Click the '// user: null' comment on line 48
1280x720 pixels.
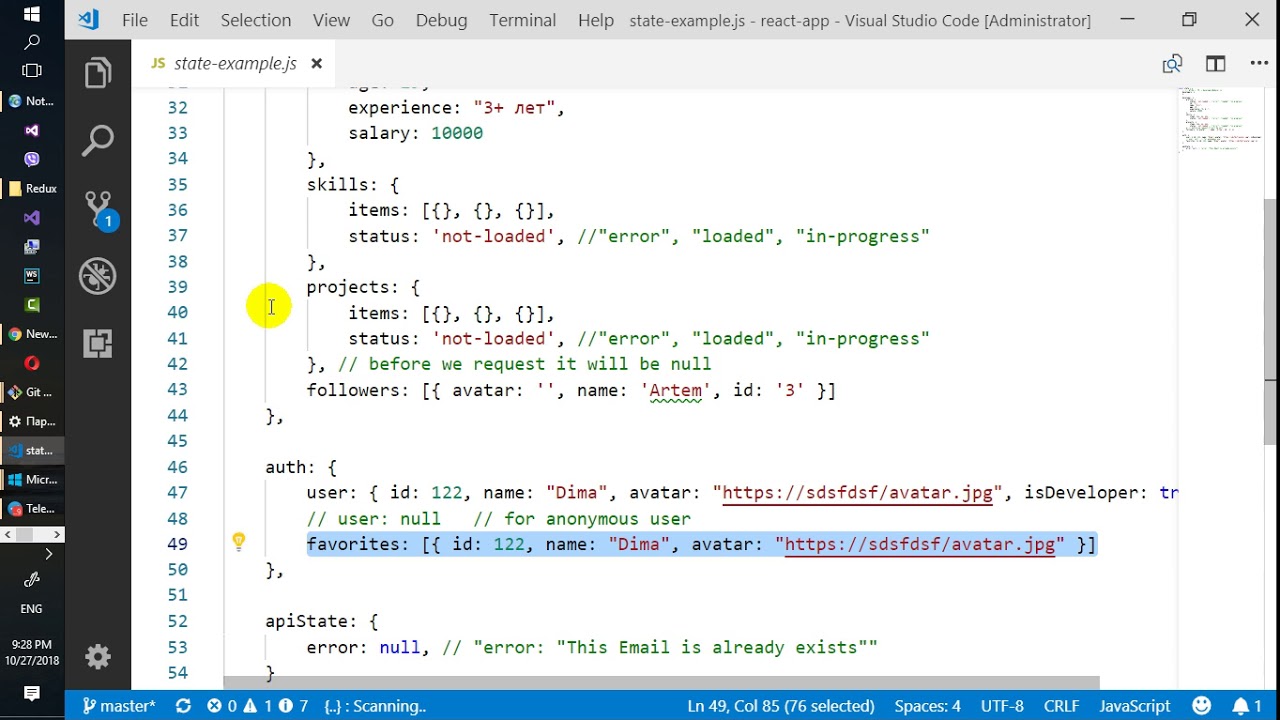(x=374, y=519)
